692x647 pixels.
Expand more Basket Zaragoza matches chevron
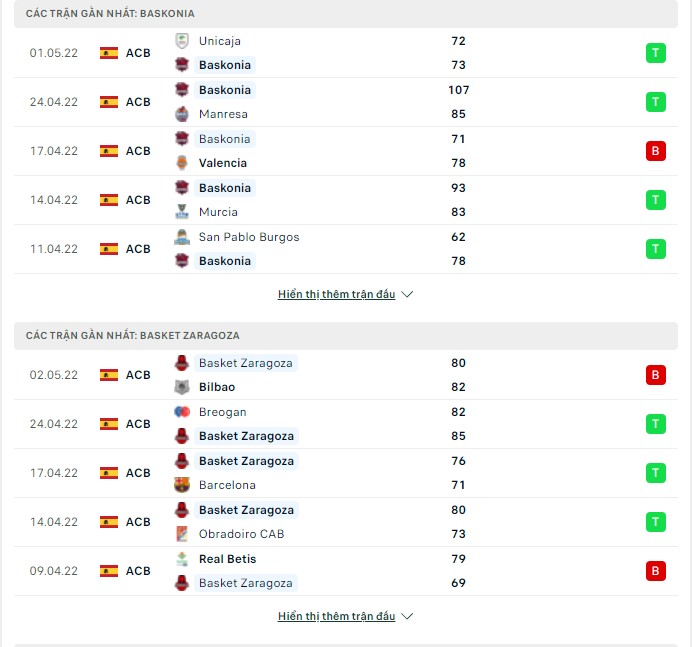point(407,616)
